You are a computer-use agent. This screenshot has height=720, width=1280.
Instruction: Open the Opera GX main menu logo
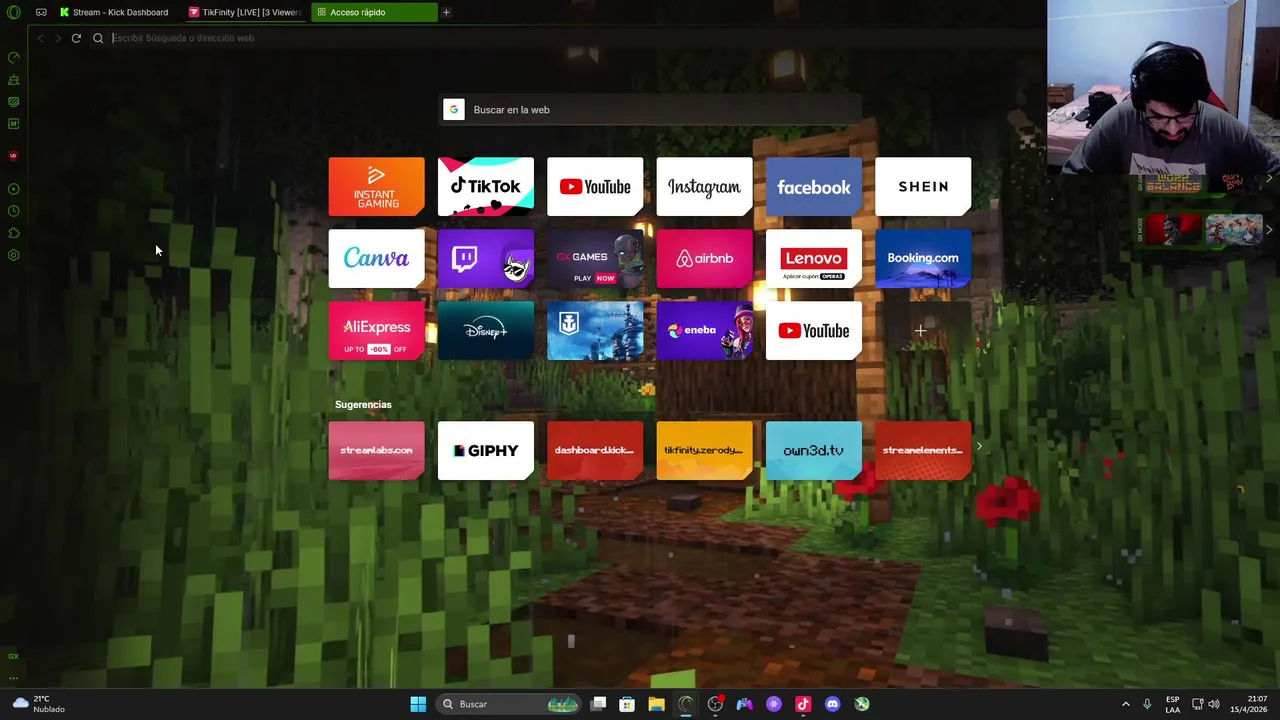click(x=14, y=12)
